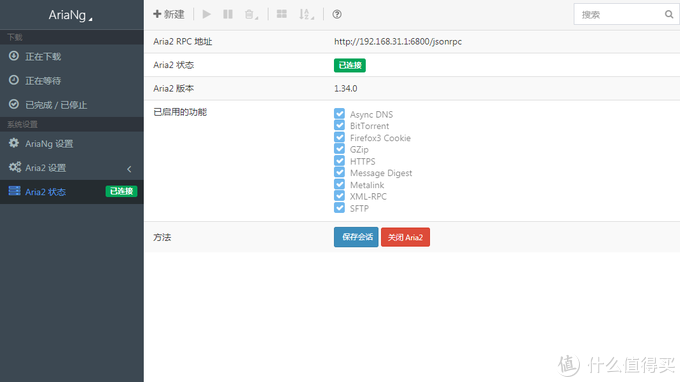Image resolution: width=680 pixels, height=382 pixels.
Task: Open AriaNg settings (AriaNg 设置) page
Action: pos(72,144)
